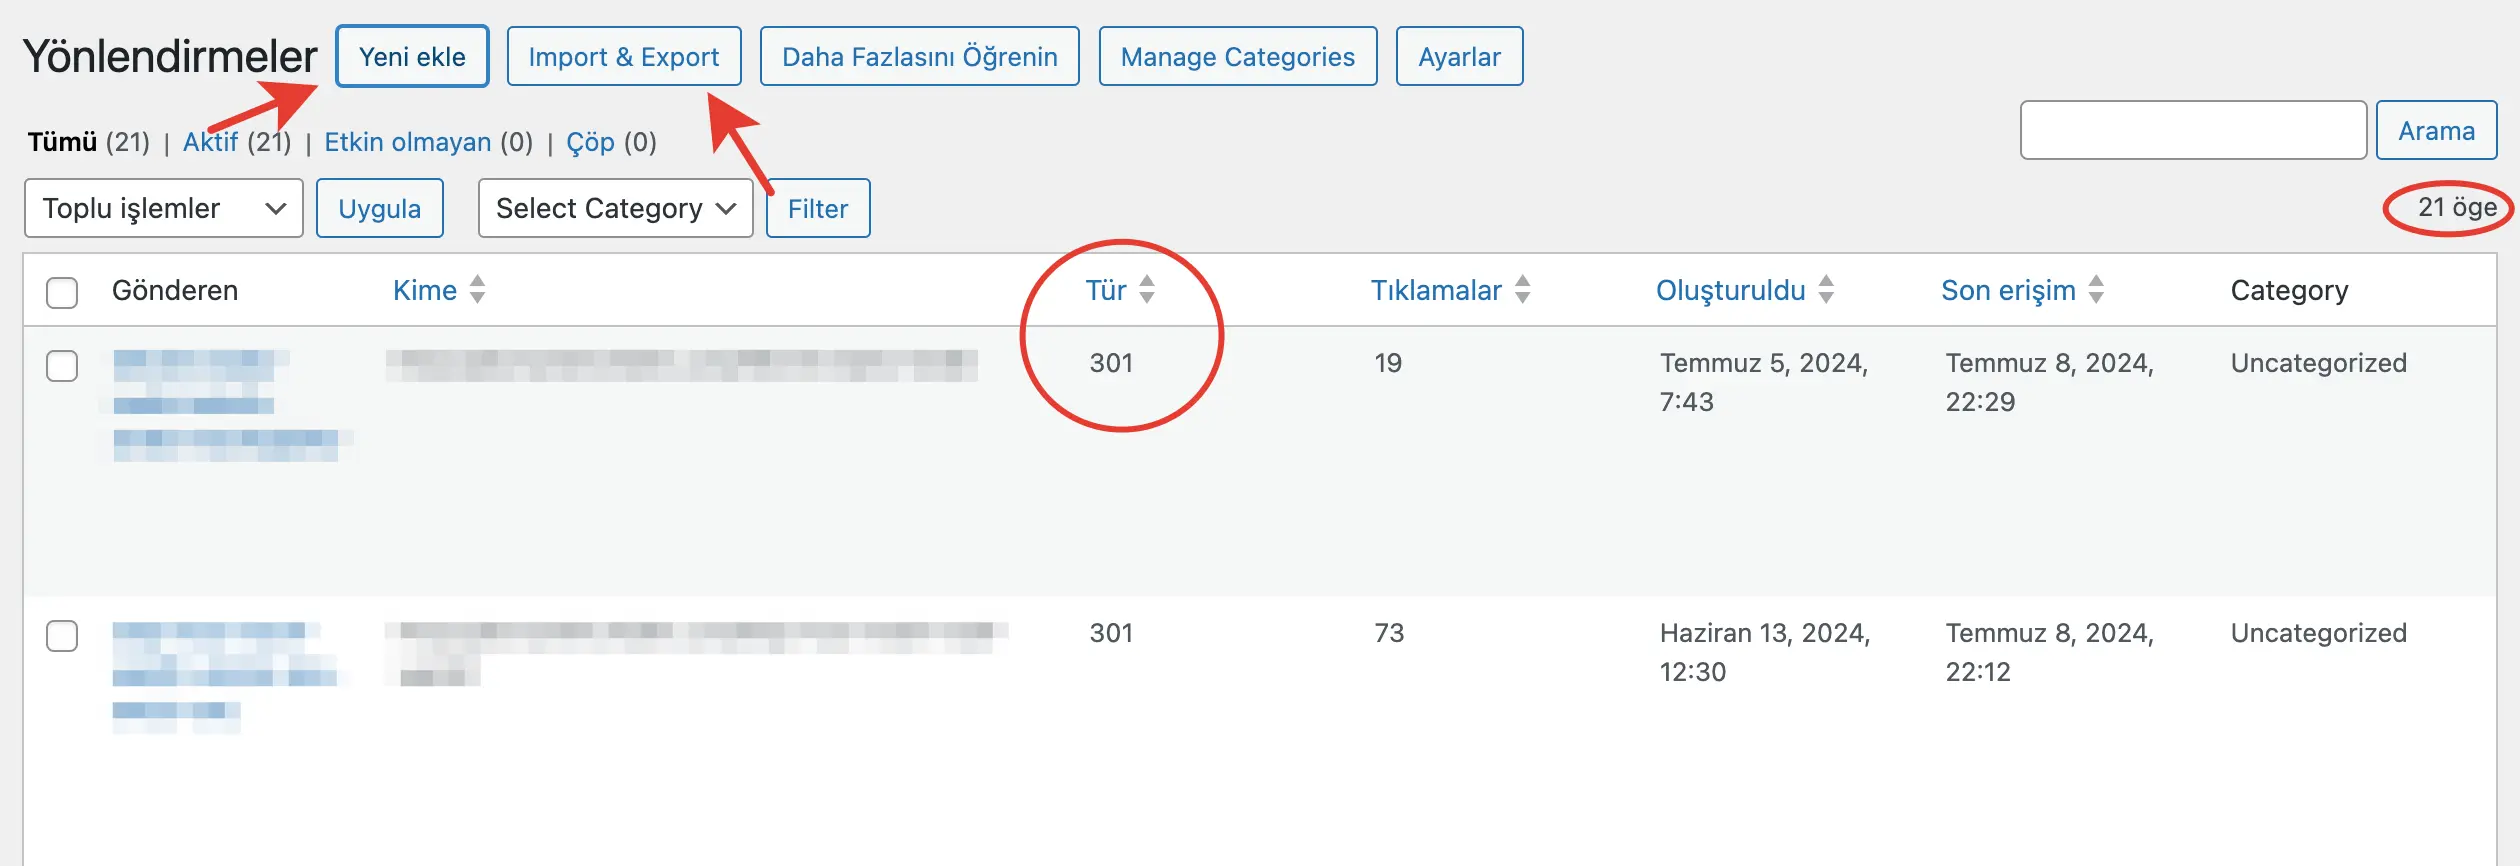Viewport: 2520px width, 866px height.
Task: Click the Tıklamalar sort arrows icon
Action: [x=1523, y=289]
